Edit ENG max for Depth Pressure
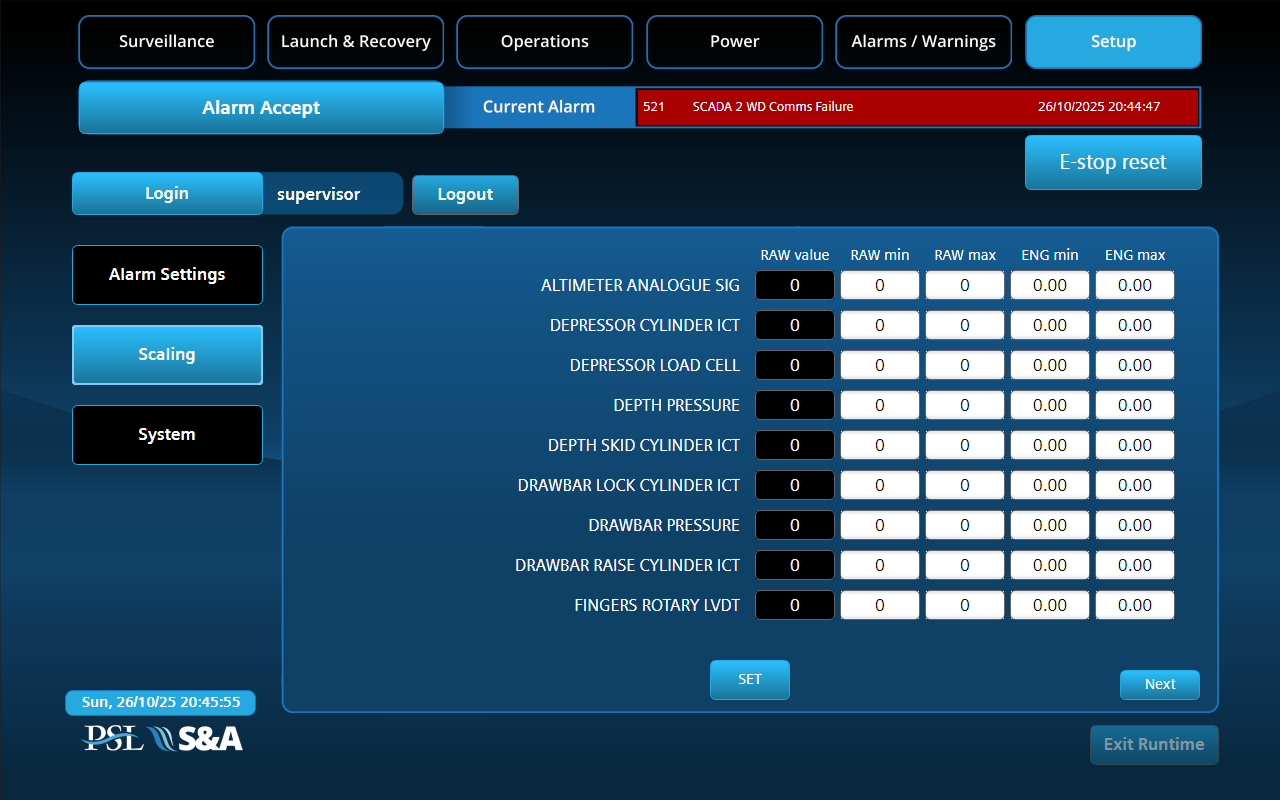Viewport: 1280px width, 800px height. point(1134,406)
